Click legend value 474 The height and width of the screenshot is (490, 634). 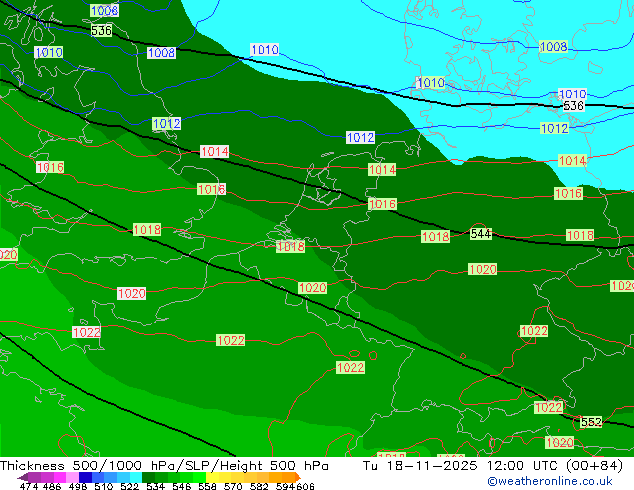click(29, 486)
